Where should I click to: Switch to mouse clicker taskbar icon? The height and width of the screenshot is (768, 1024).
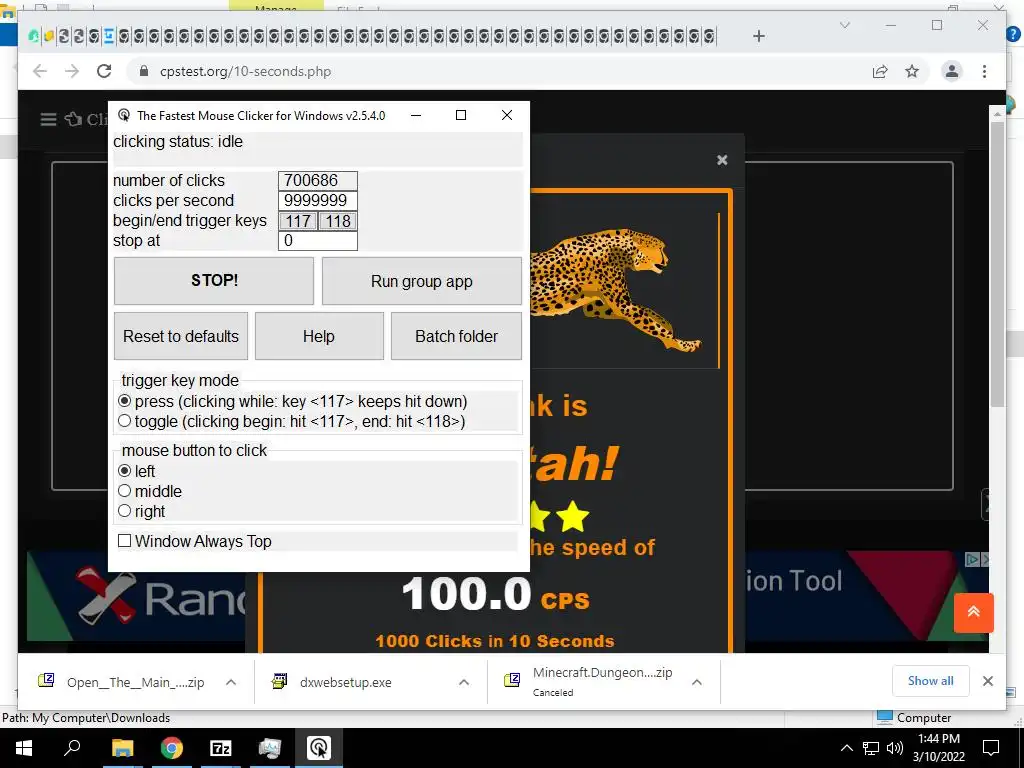[x=319, y=748]
